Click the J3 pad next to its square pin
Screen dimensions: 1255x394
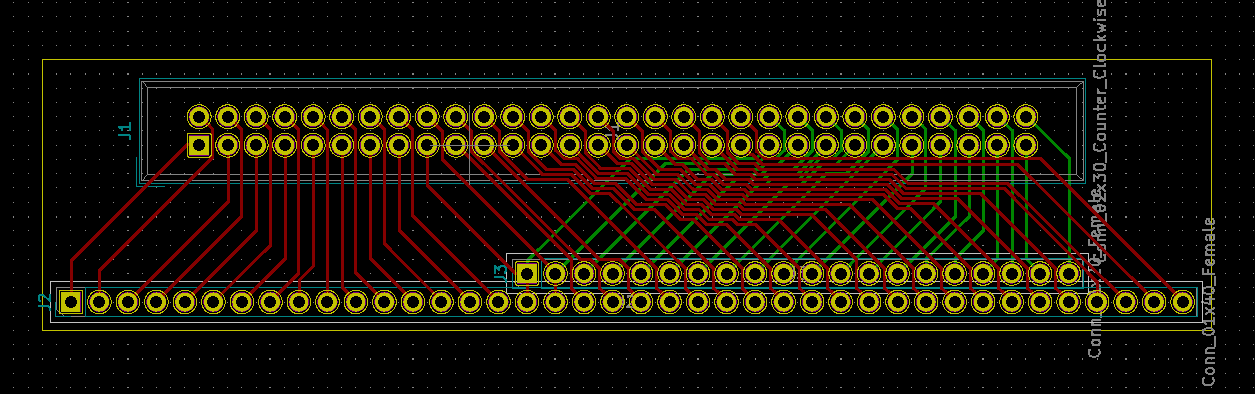[556, 272]
